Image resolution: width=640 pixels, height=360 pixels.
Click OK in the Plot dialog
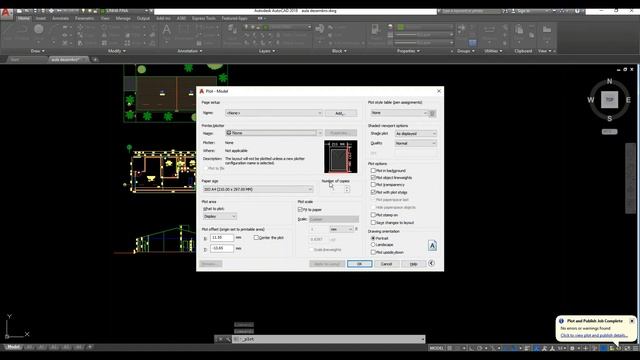360,264
